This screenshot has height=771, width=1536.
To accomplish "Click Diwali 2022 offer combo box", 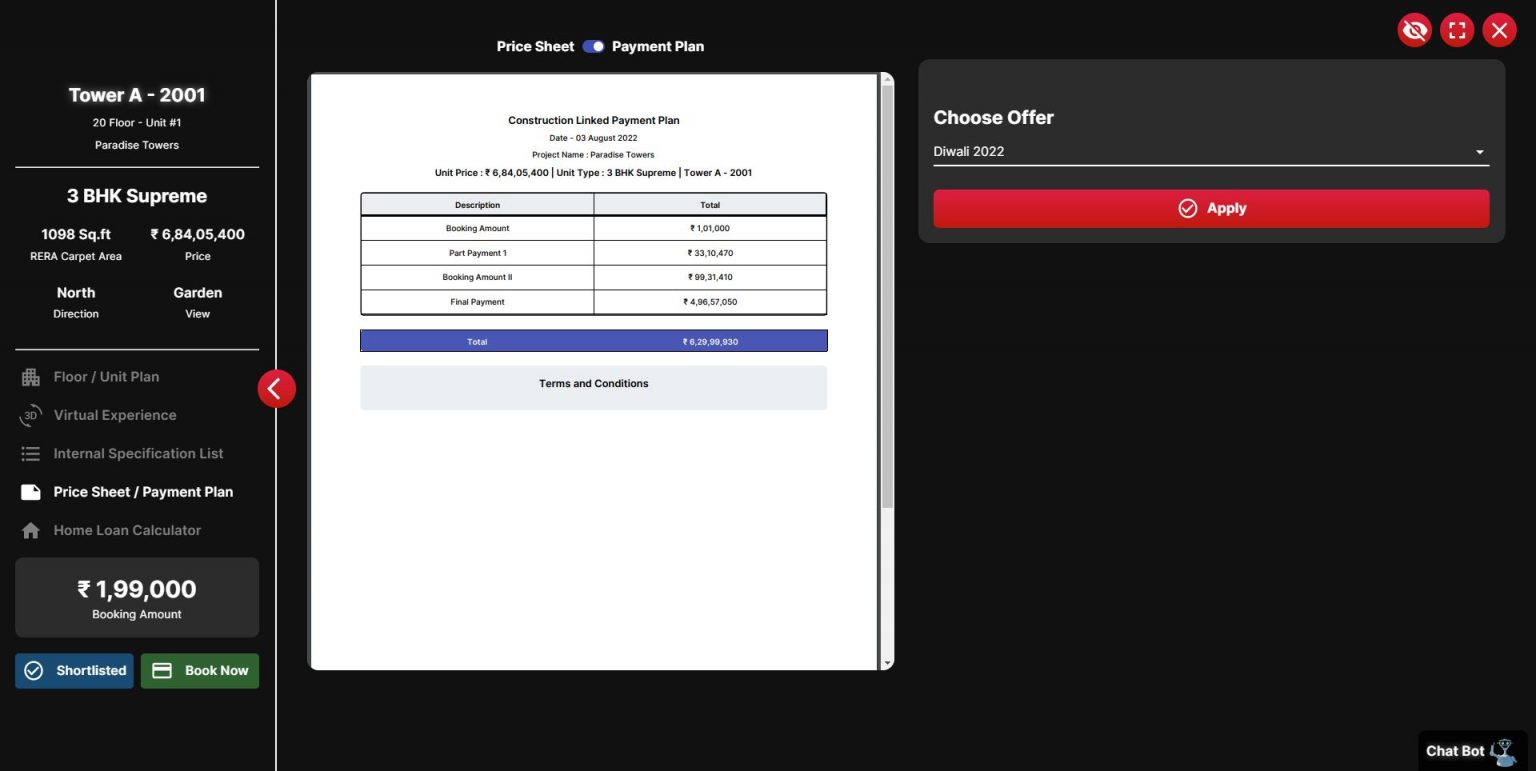I will (x=1200, y=152).
